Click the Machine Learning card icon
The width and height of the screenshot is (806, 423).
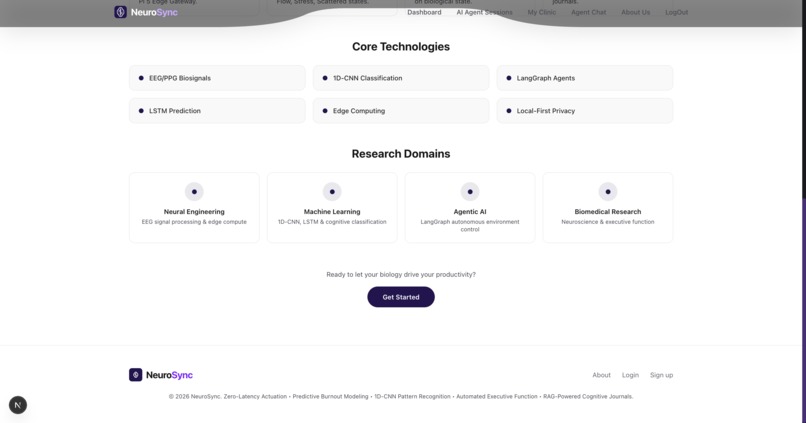[332, 192]
